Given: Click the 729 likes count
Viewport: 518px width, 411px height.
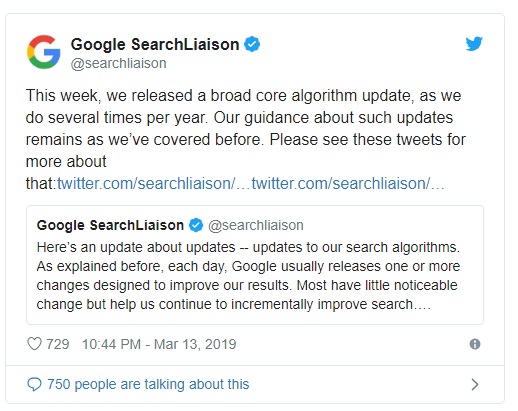Looking at the screenshot, I should [58, 344].
